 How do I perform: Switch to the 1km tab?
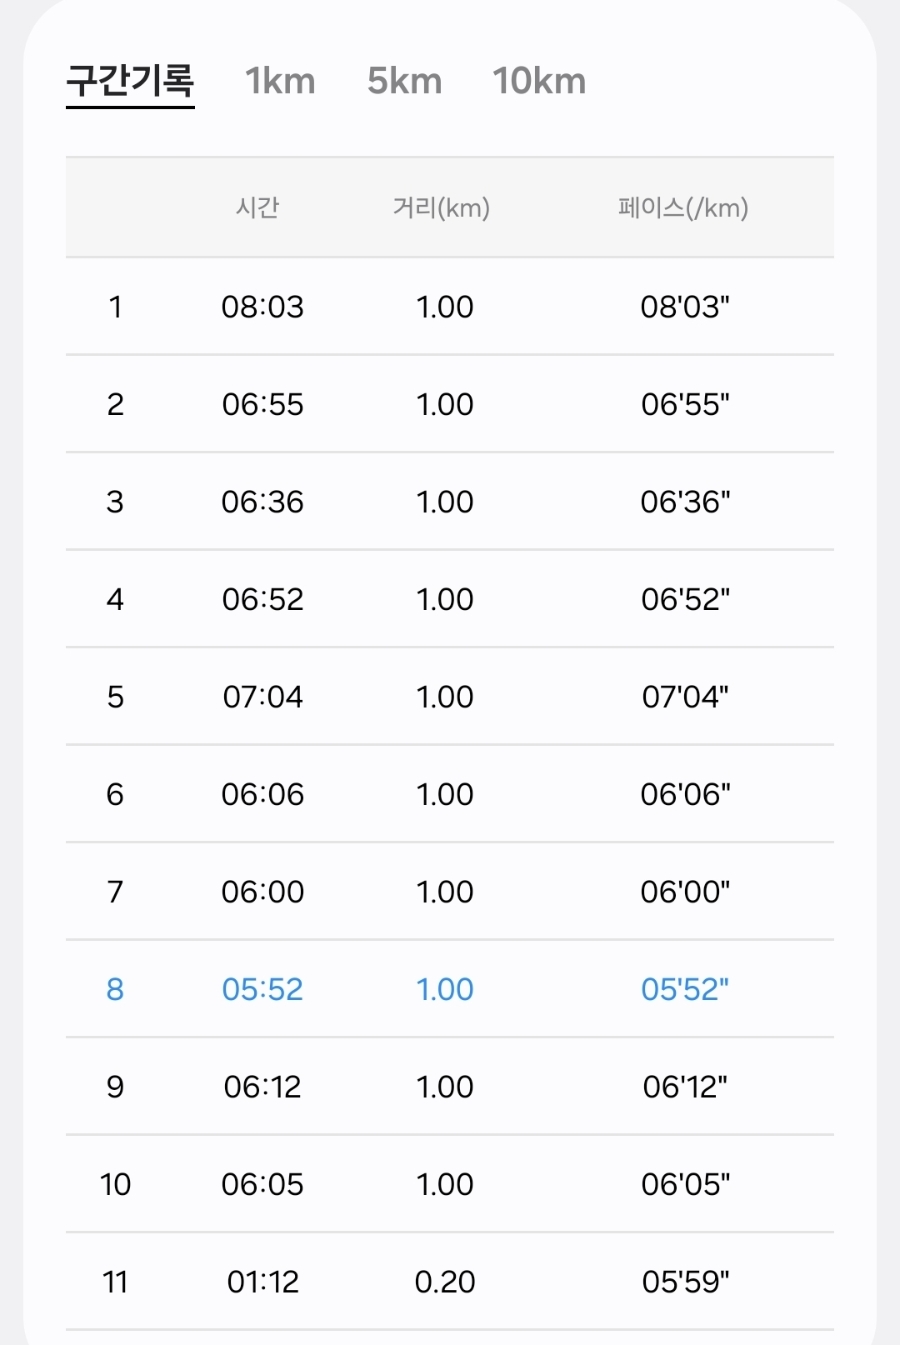pyautogui.click(x=280, y=81)
